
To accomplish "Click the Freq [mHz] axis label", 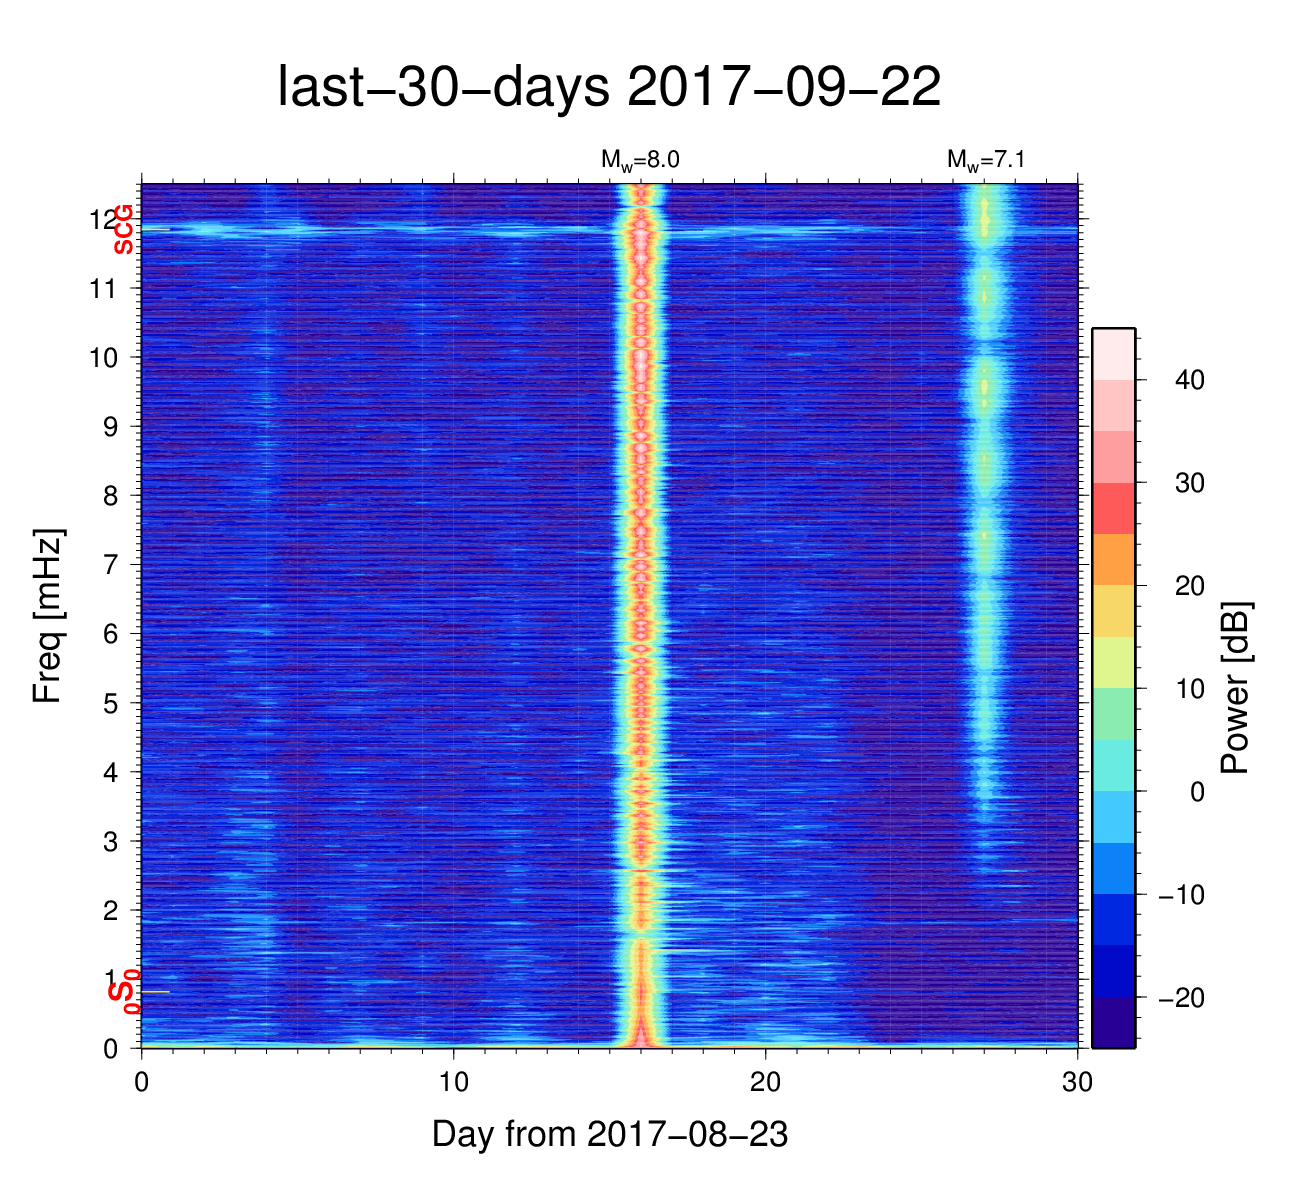I will pos(48,616).
